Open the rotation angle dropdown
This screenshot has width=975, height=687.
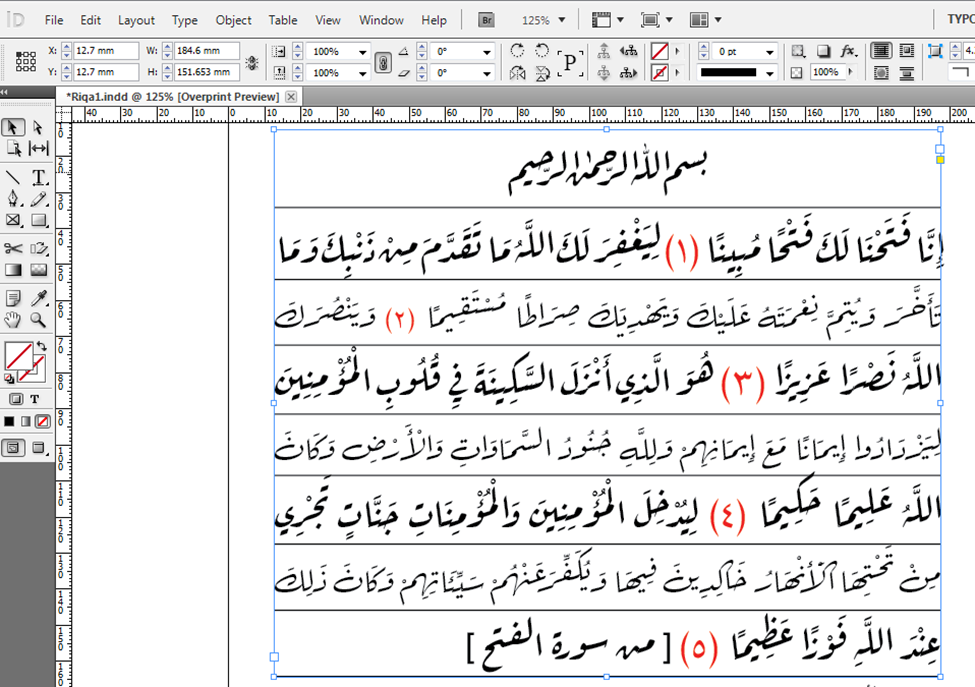tap(488, 52)
